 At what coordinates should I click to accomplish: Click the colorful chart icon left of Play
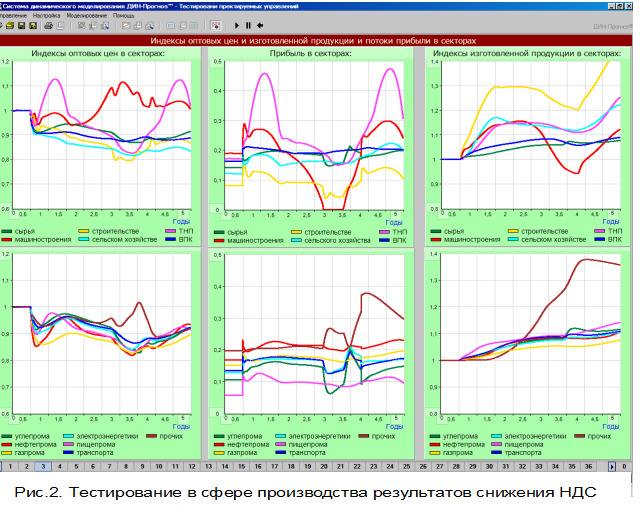coord(215,25)
